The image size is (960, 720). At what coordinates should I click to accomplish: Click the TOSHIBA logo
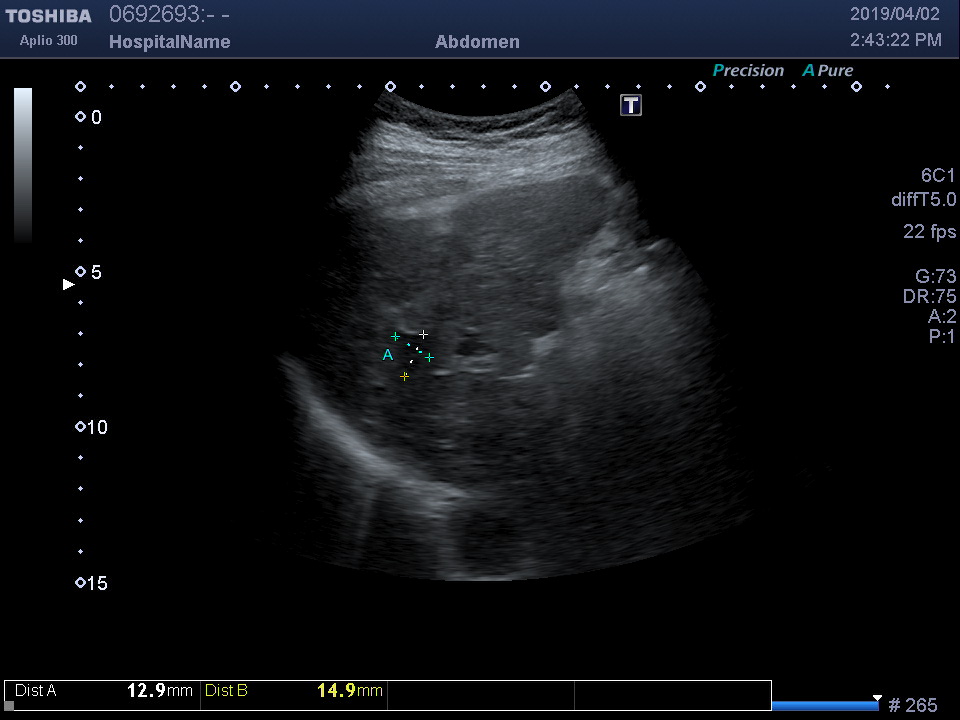48,16
